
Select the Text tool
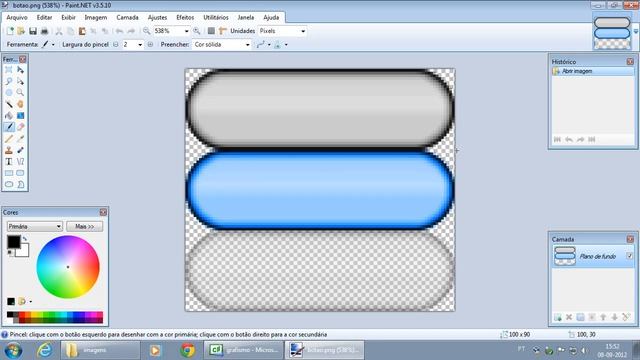pyautogui.click(x=9, y=162)
